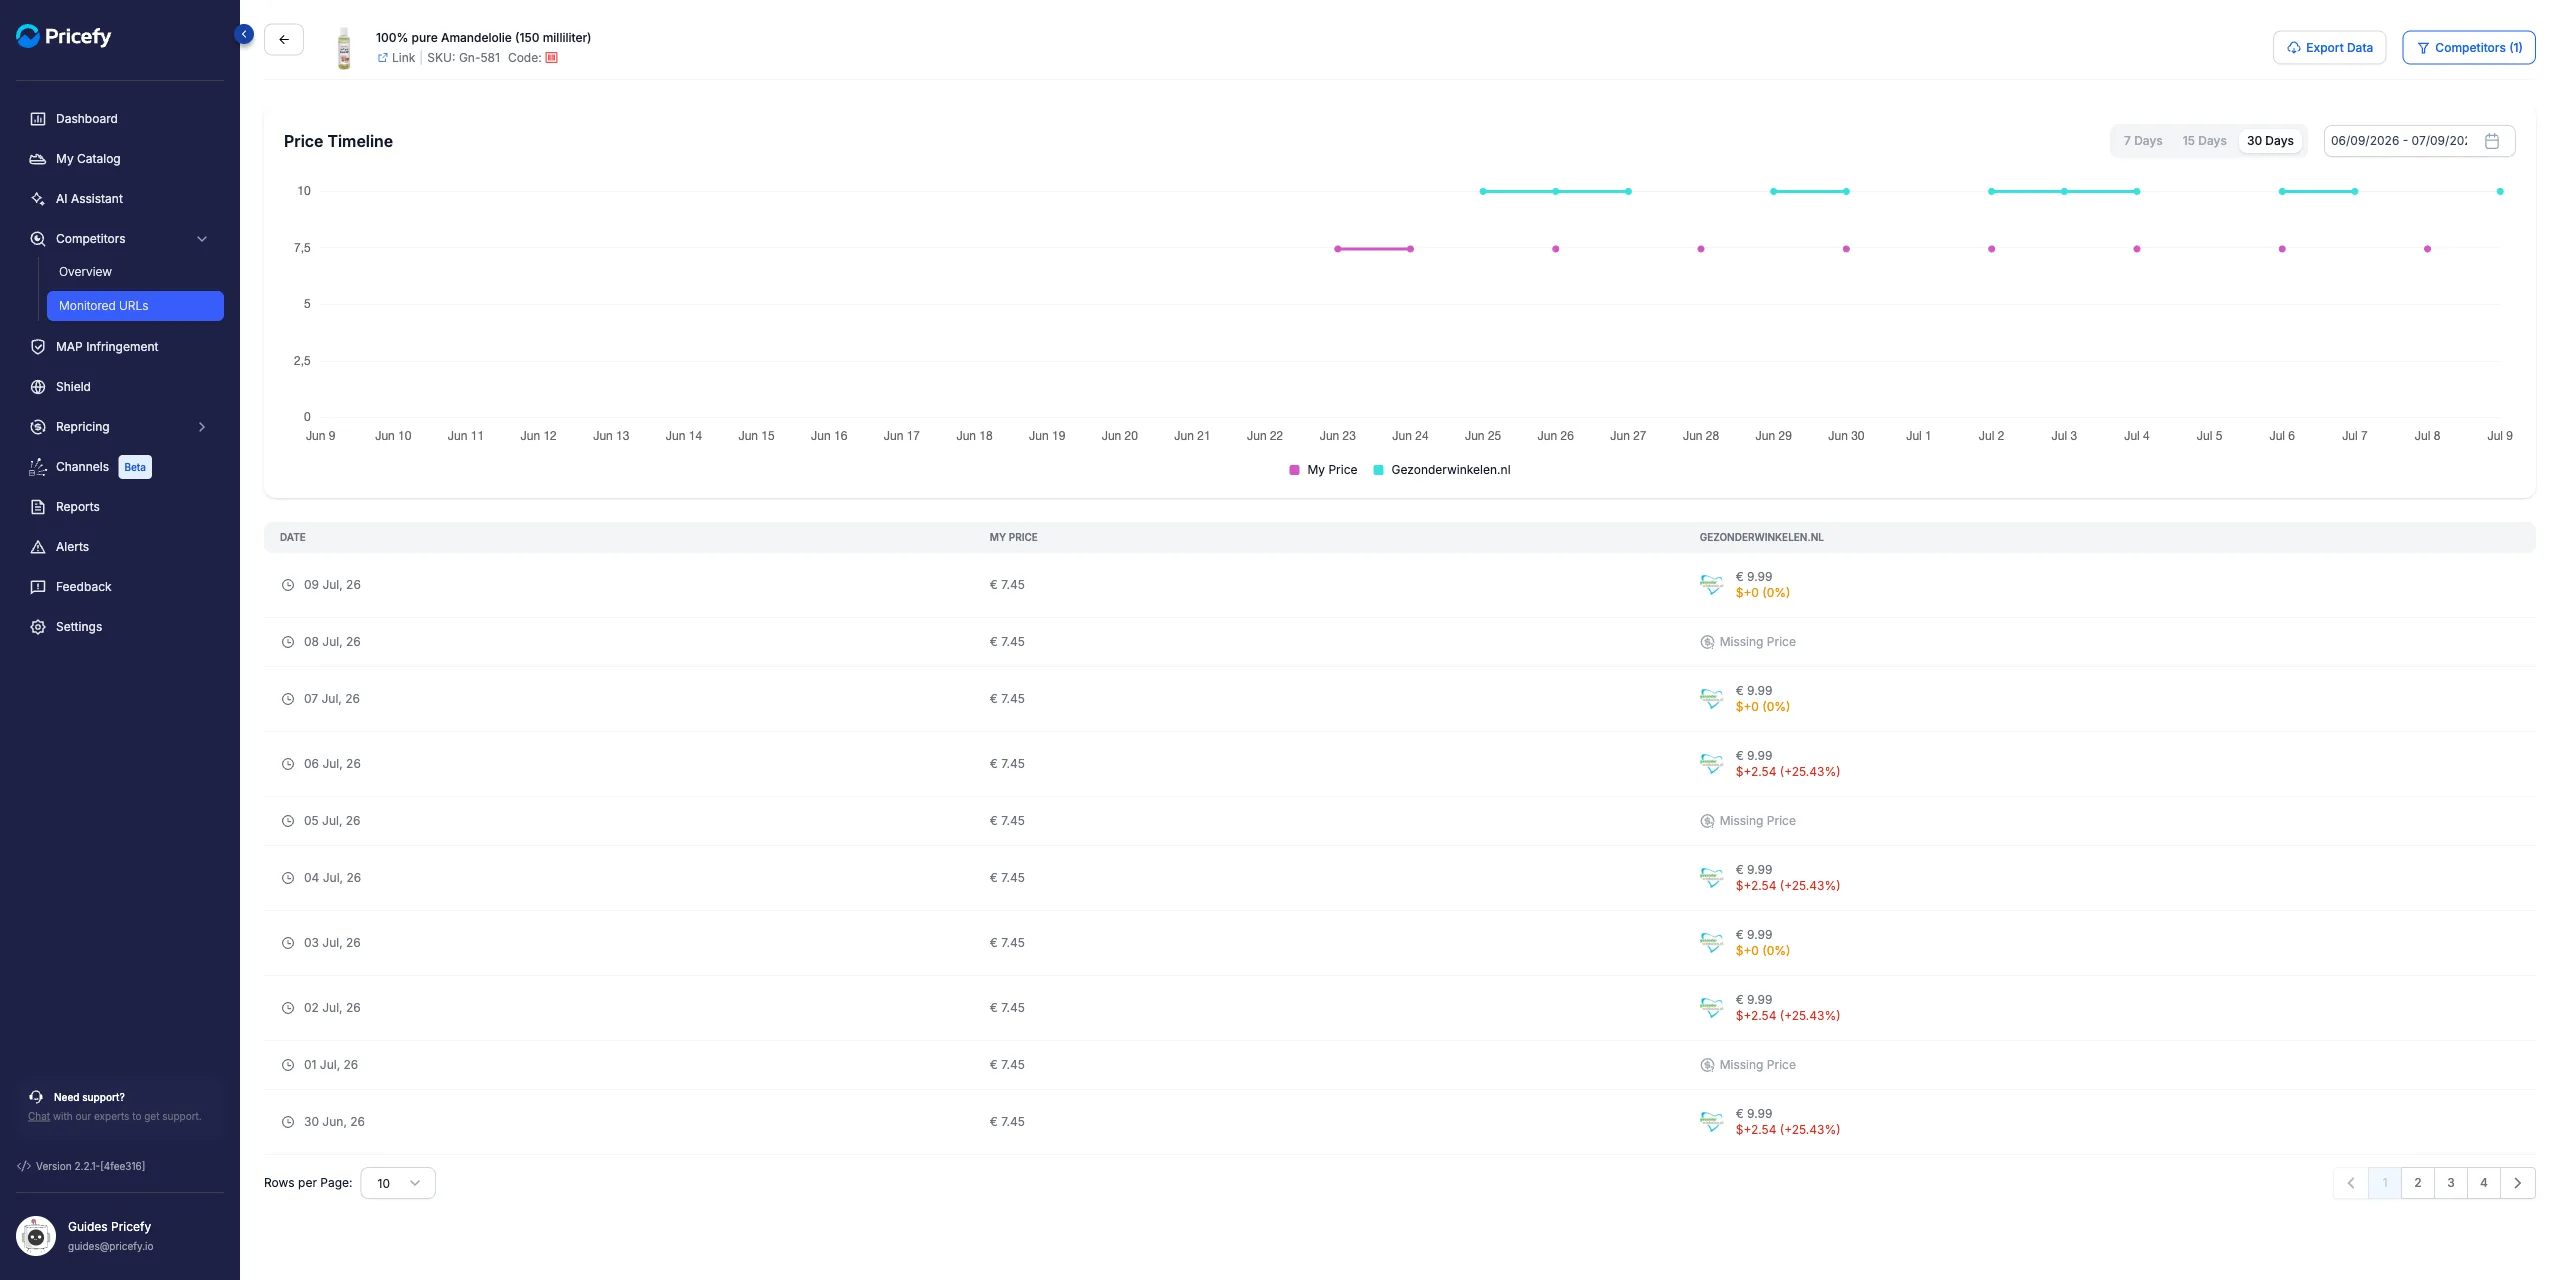This screenshot has width=2560, height=1280.
Task: Open the AI Assistant sparkle icon
Action: [38, 199]
